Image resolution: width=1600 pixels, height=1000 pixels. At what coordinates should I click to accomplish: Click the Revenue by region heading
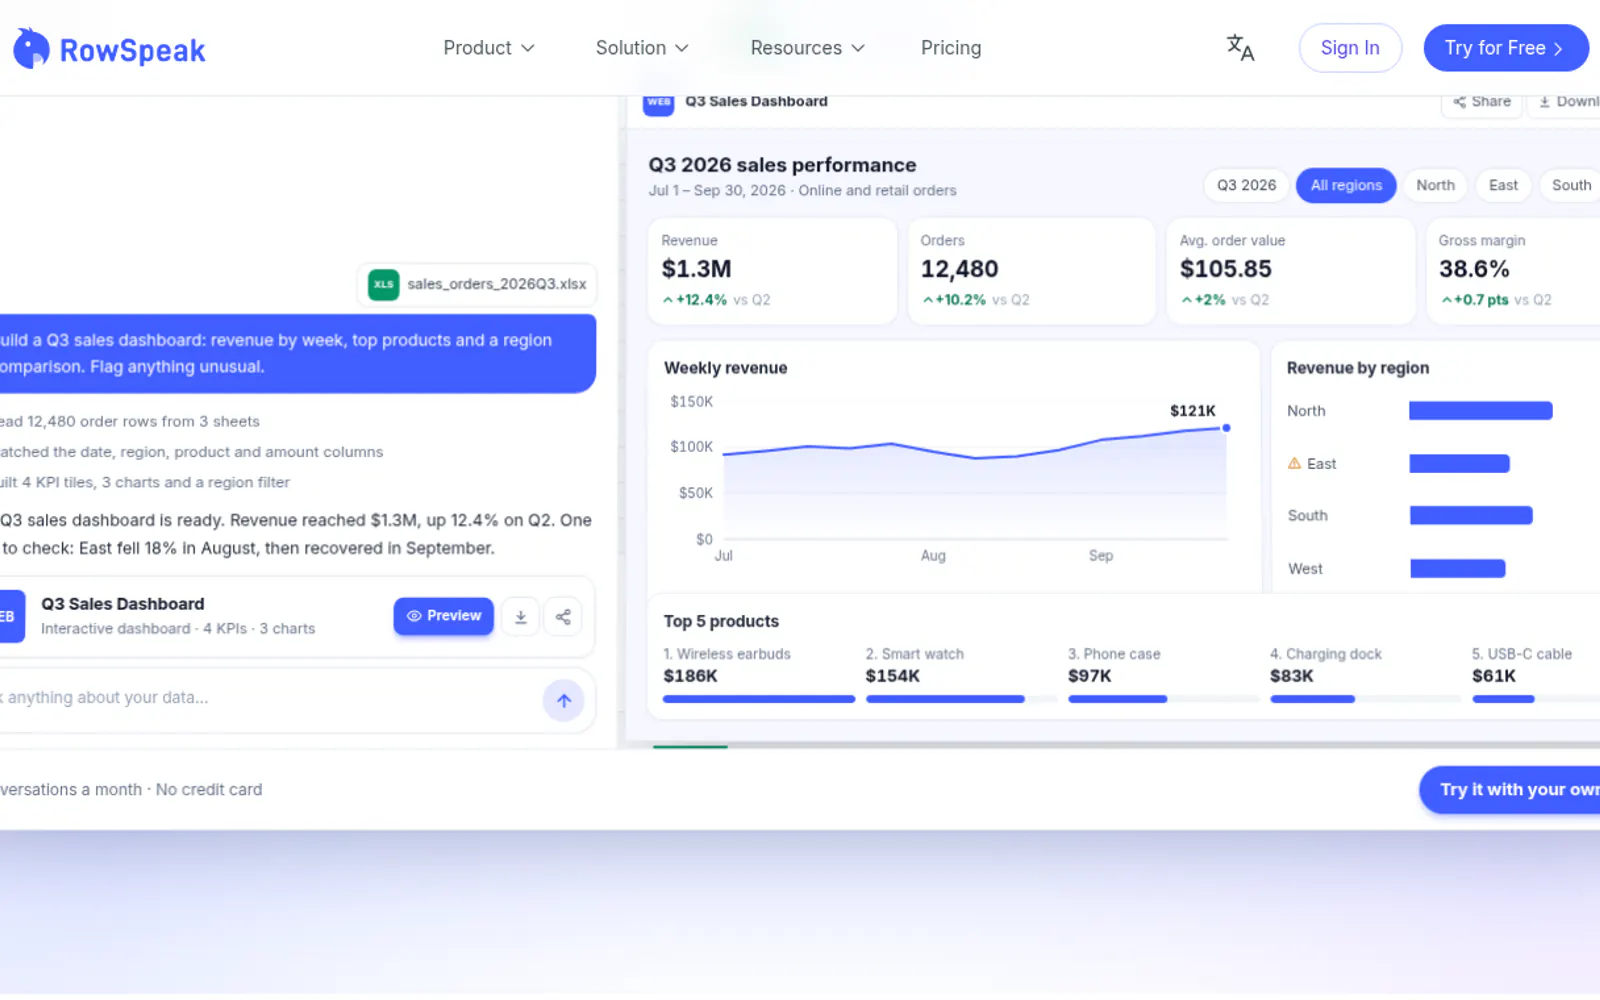coord(1357,368)
